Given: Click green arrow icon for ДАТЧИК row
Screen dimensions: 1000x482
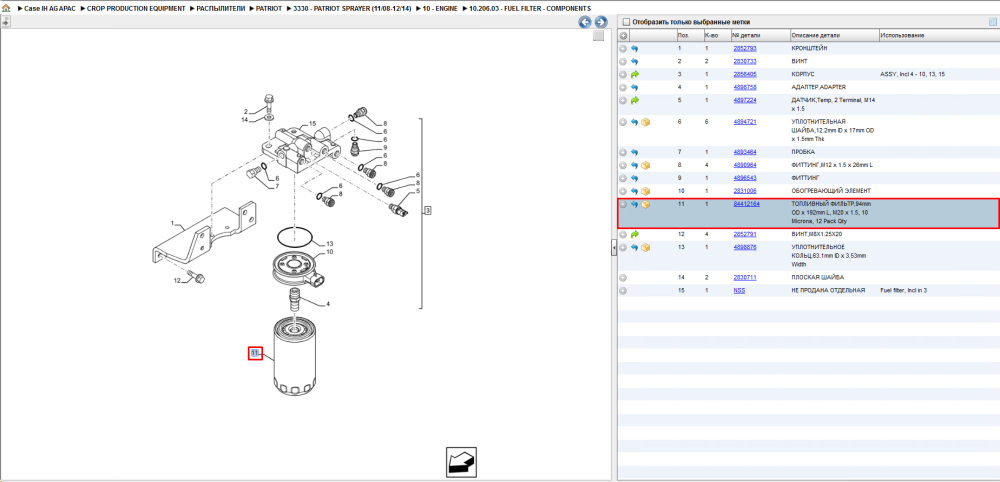Looking at the screenshot, I should click(634, 100).
